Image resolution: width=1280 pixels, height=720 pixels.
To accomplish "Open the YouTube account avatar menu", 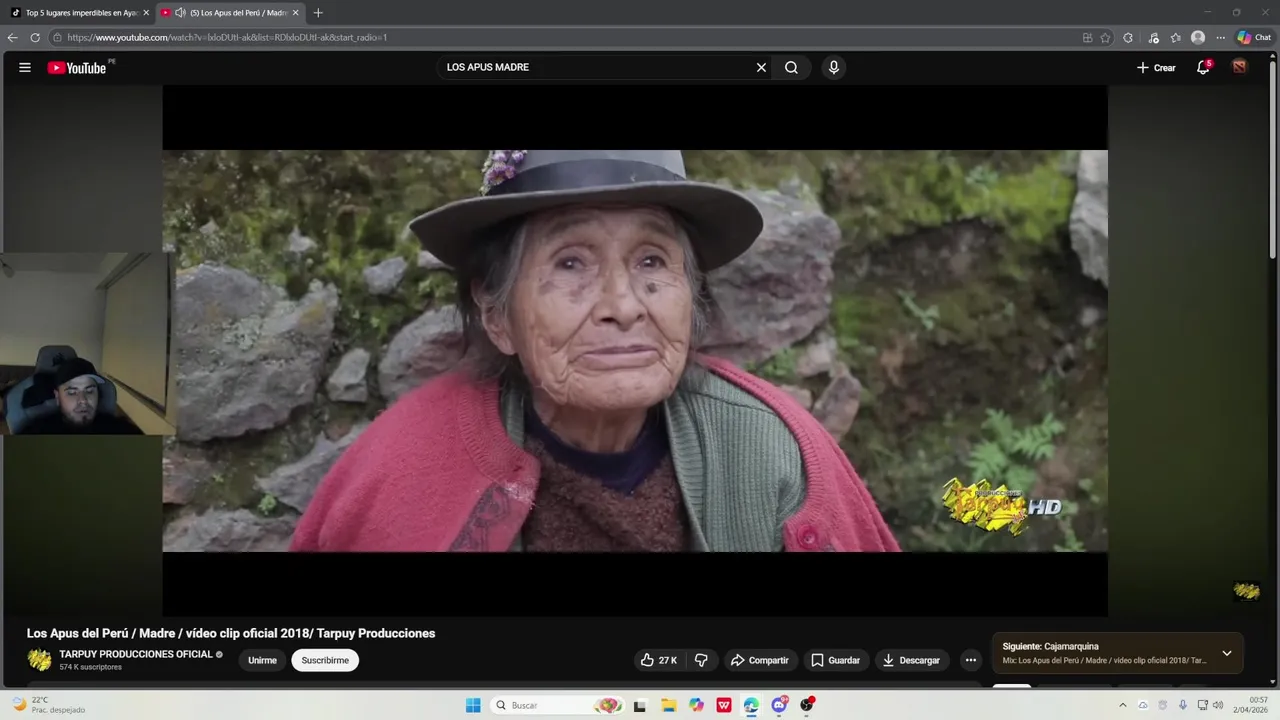I will pos(1240,67).
